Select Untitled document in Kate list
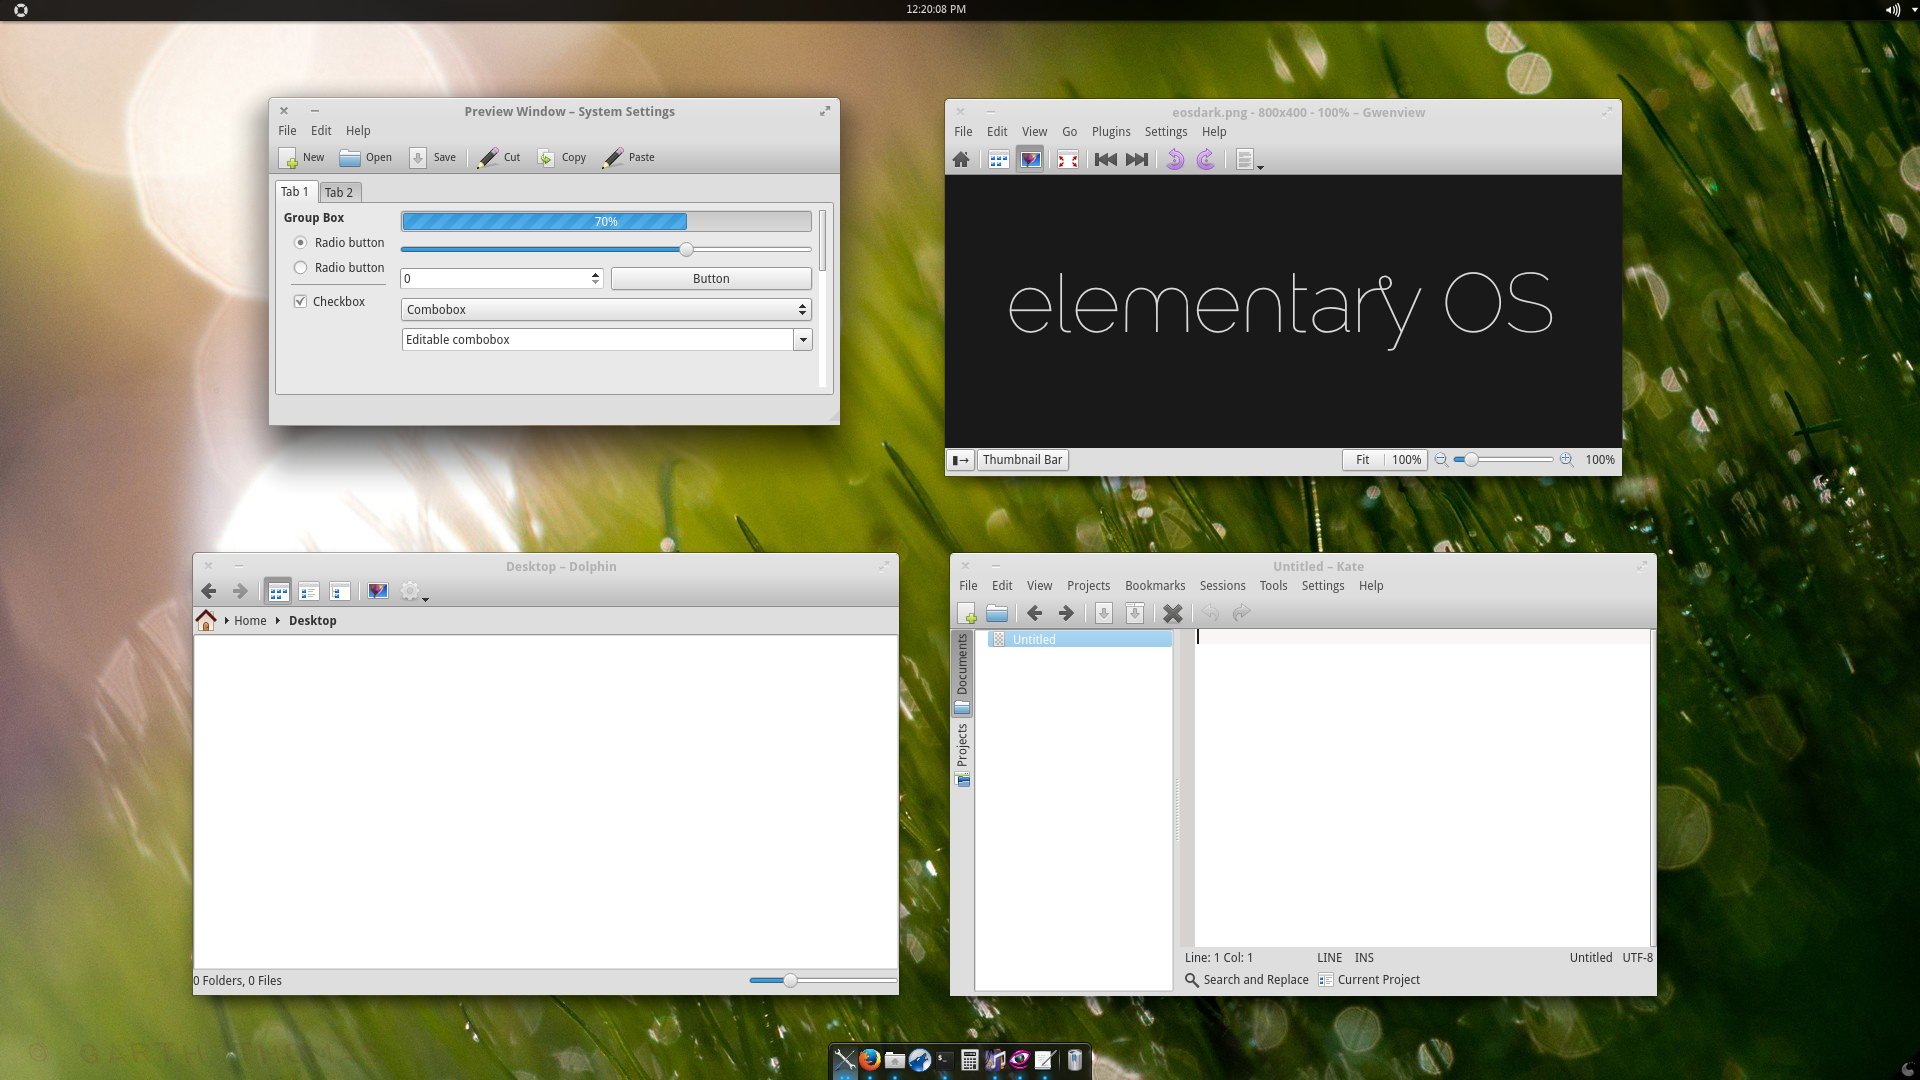 coord(1080,640)
